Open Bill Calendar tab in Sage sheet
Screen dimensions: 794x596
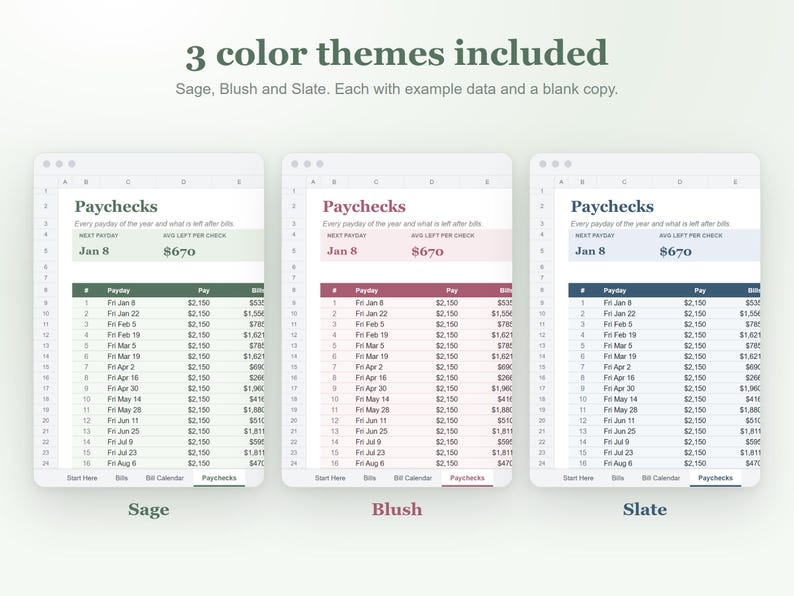tap(165, 478)
